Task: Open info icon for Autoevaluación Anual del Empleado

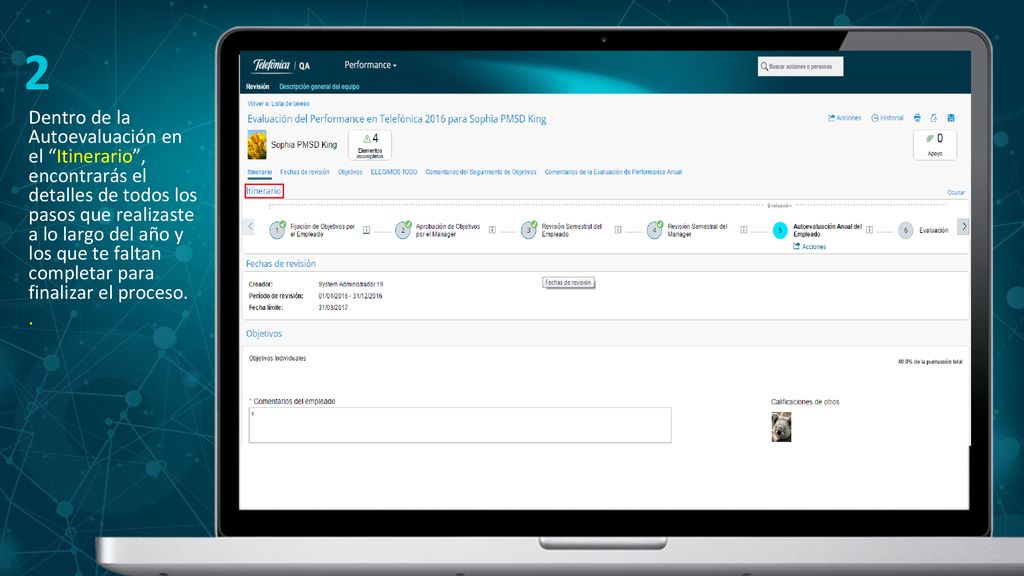Action: click(869, 230)
